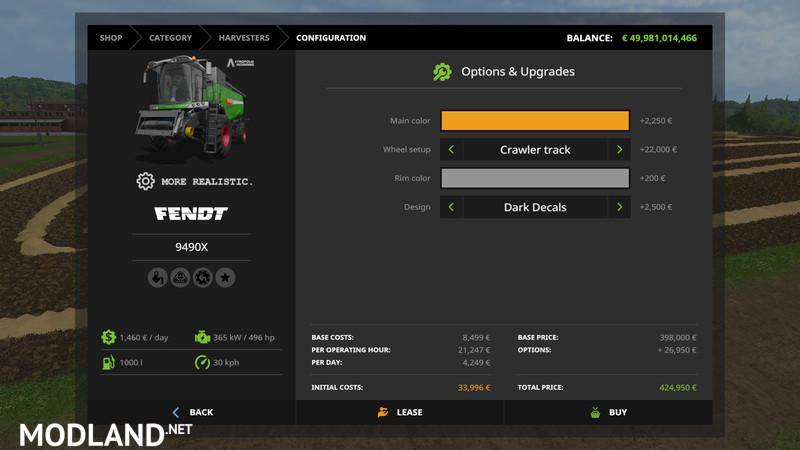Click the fuel capacity pump icon
Image resolution: width=800 pixels, height=450 pixels.
tap(108, 362)
